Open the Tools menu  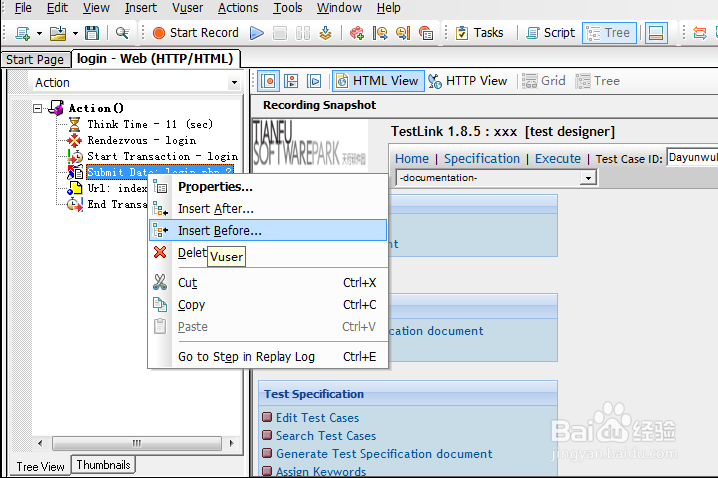tap(288, 8)
